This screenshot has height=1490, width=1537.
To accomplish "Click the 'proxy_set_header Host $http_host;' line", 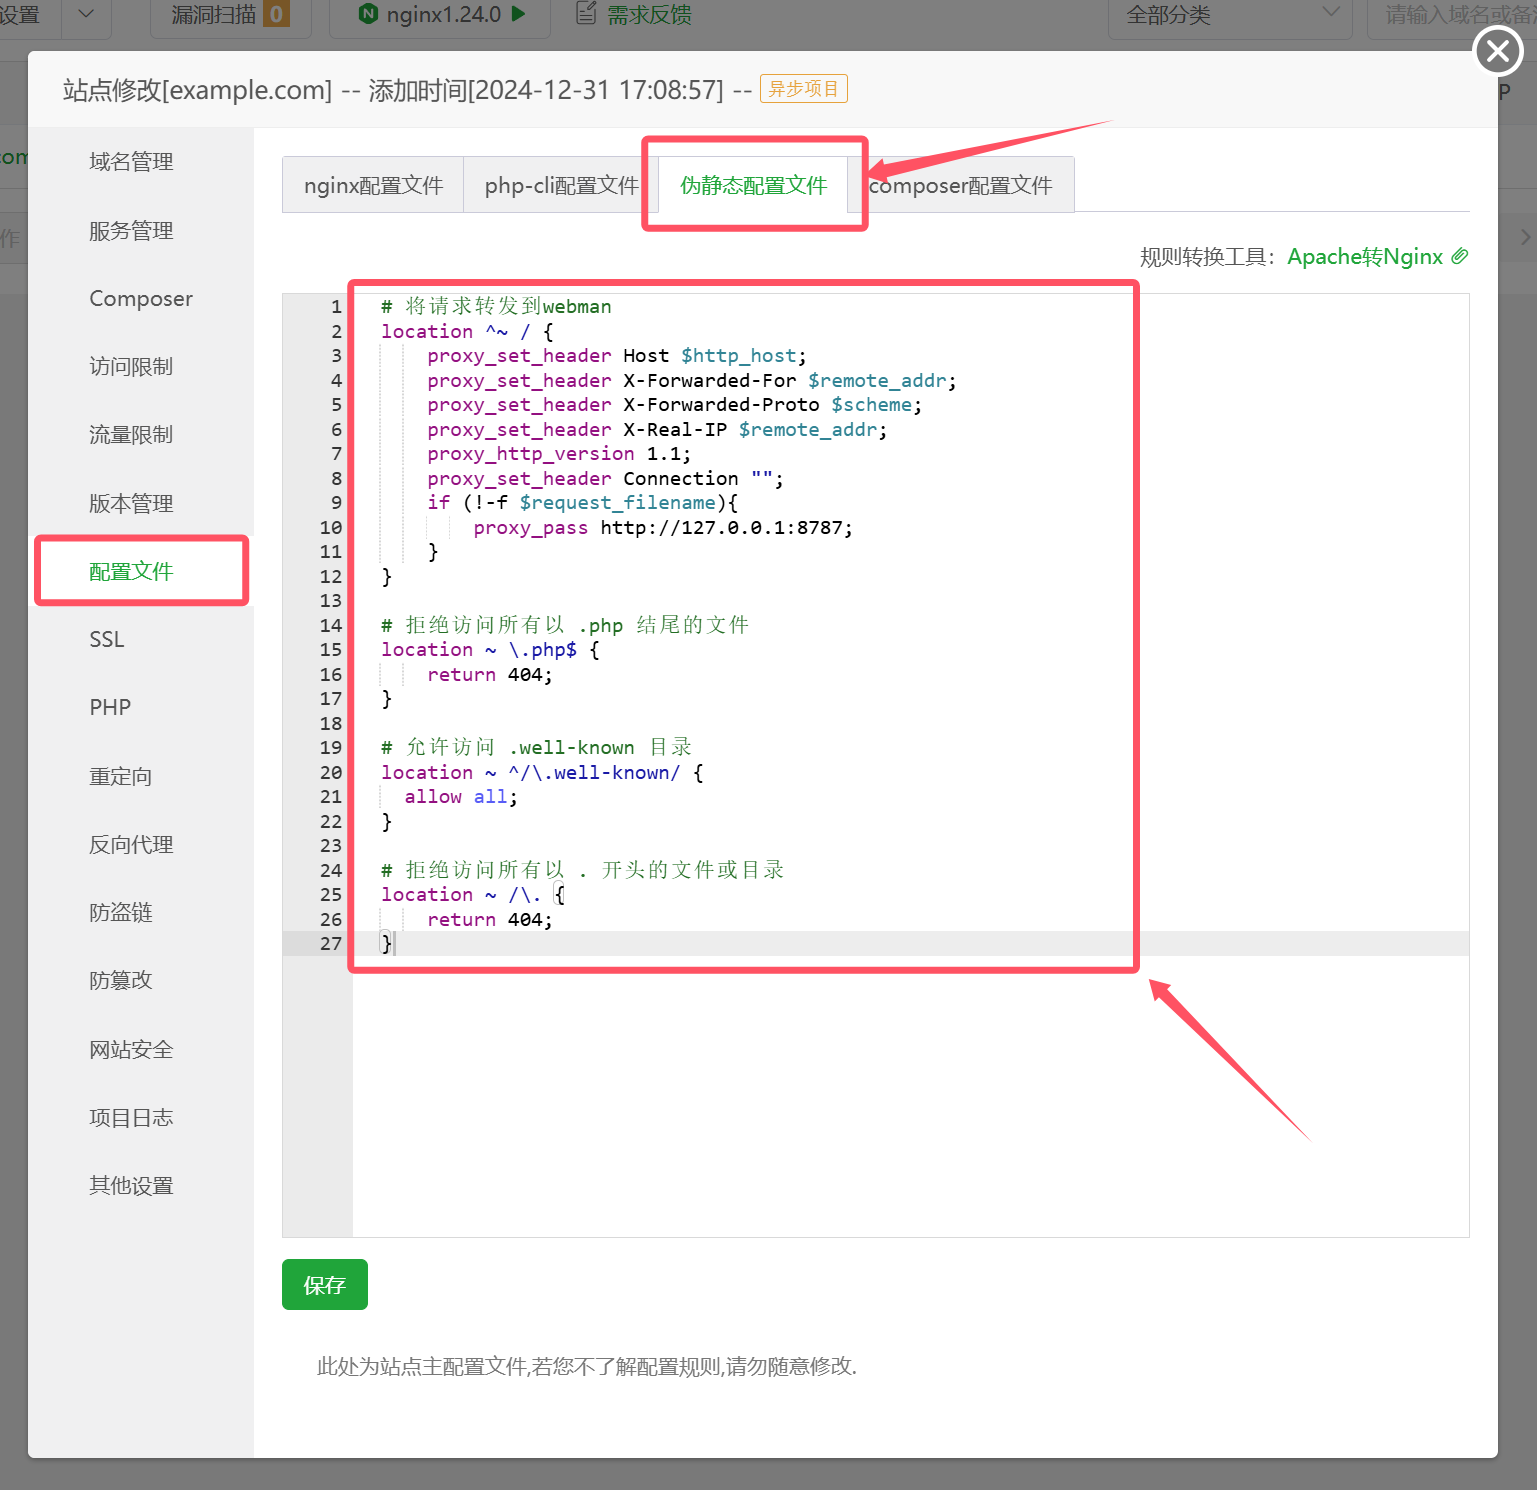I will pos(617,356).
